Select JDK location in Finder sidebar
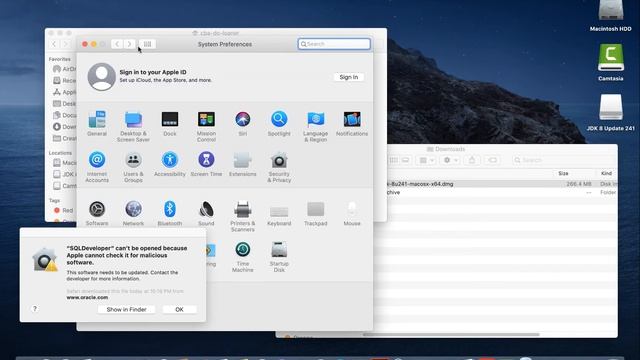Viewport: 640px width, 360px height. 65,174
